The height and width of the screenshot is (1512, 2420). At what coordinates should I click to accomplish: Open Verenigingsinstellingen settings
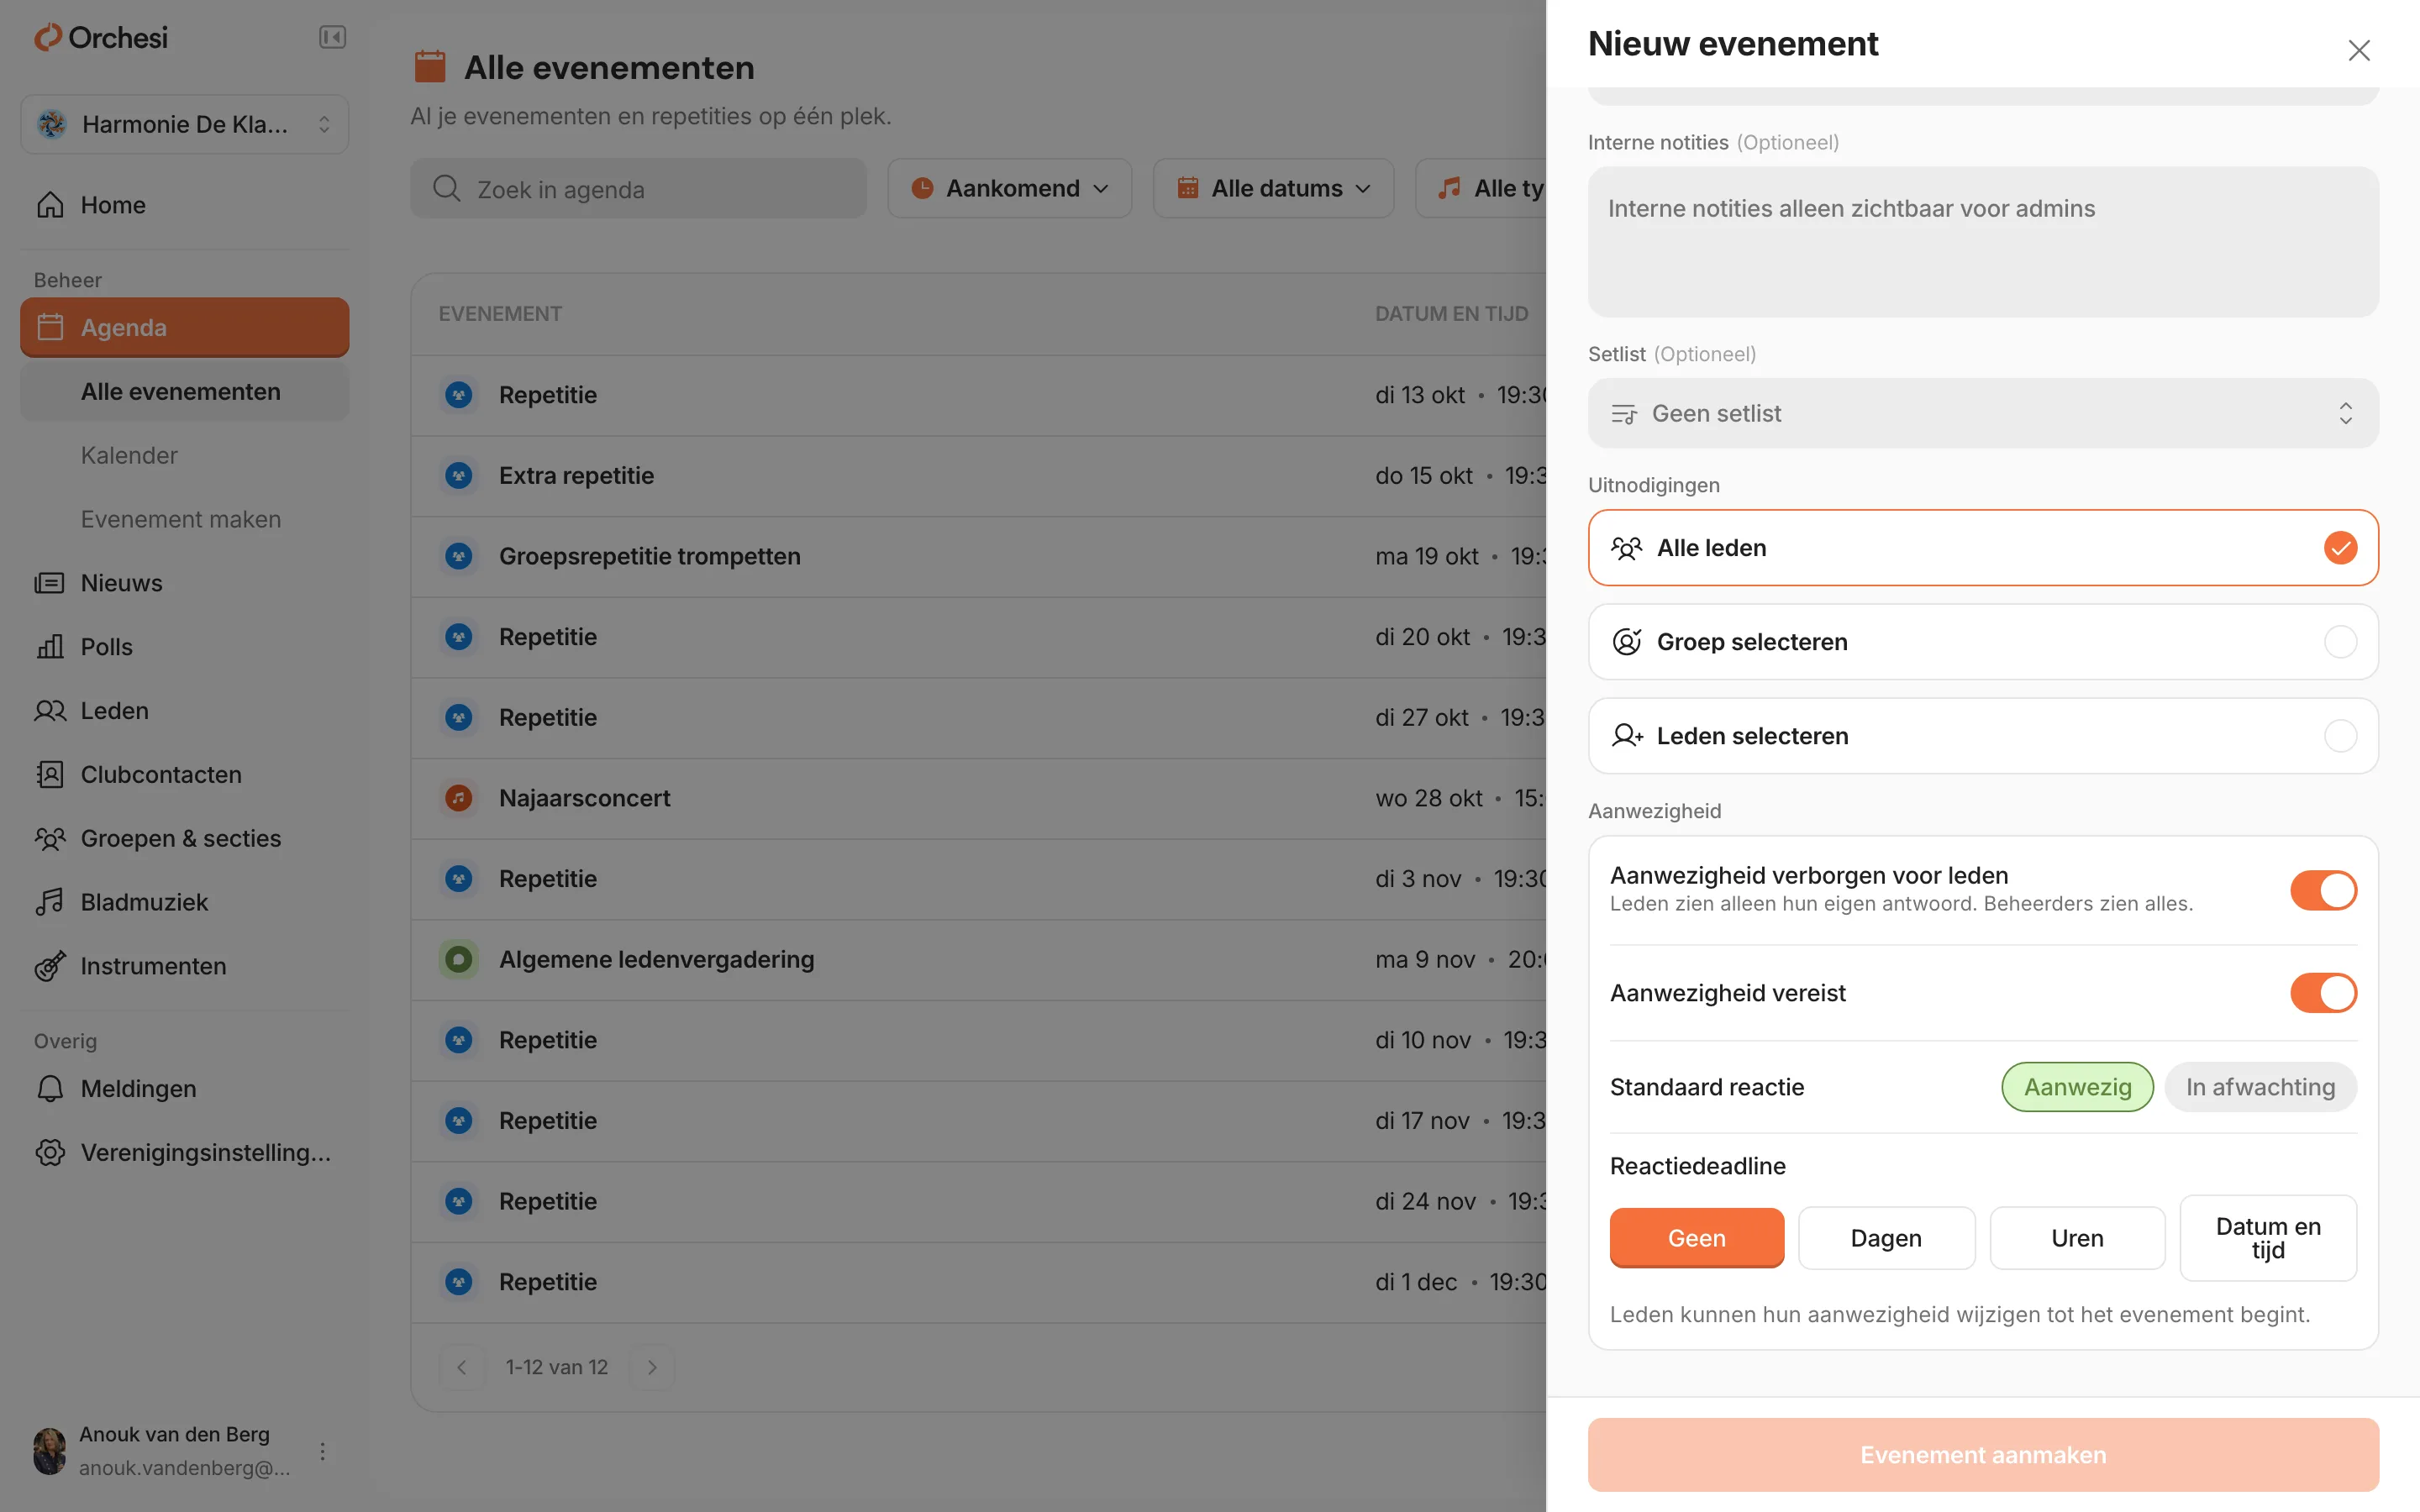click(185, 1153)
